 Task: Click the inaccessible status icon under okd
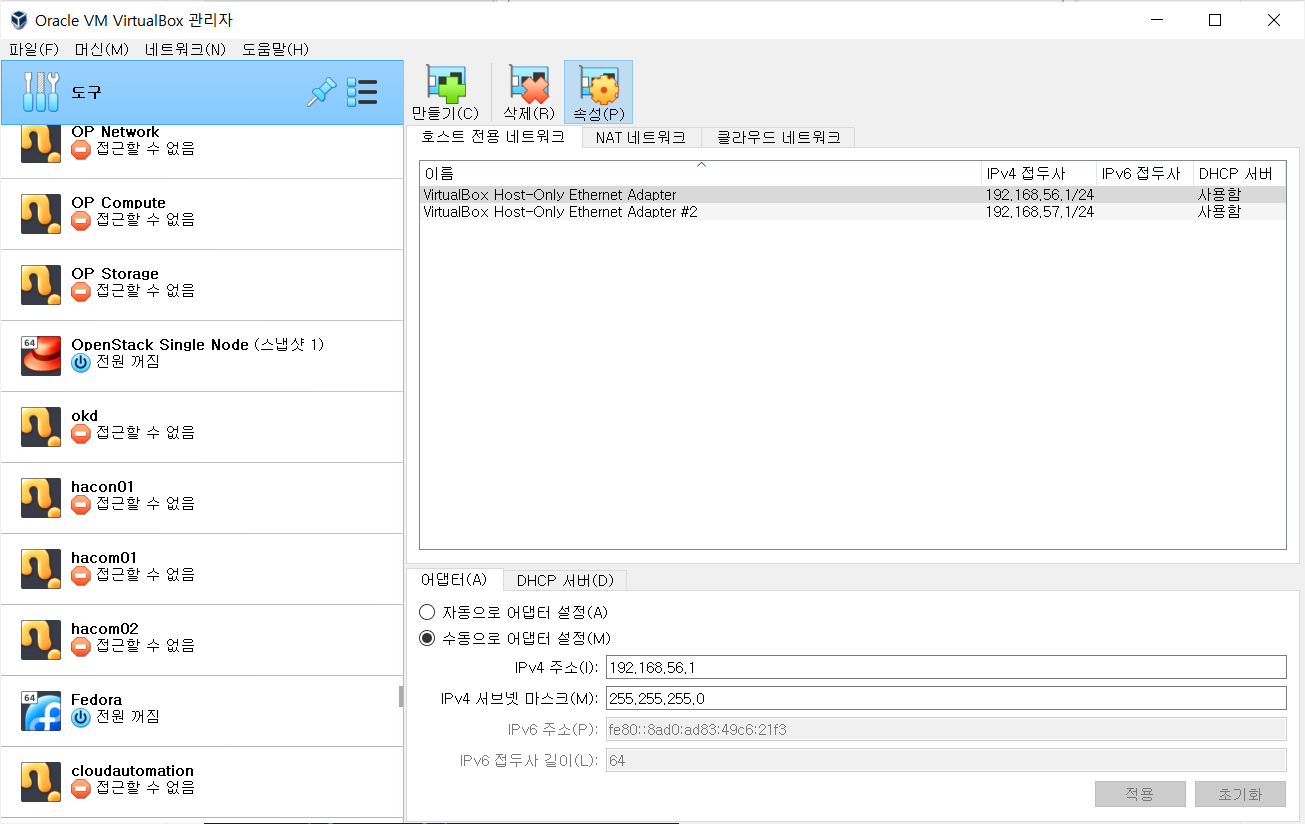tap(81, 433)
